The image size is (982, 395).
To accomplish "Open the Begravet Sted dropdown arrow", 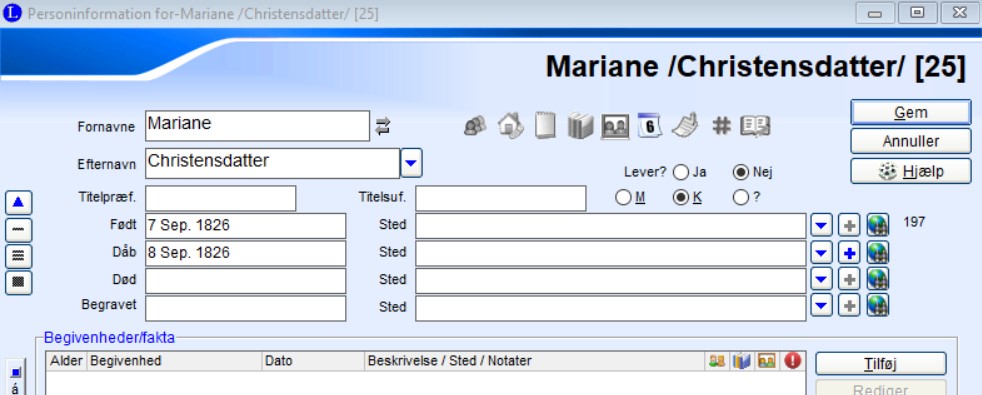I will (822, 306).
